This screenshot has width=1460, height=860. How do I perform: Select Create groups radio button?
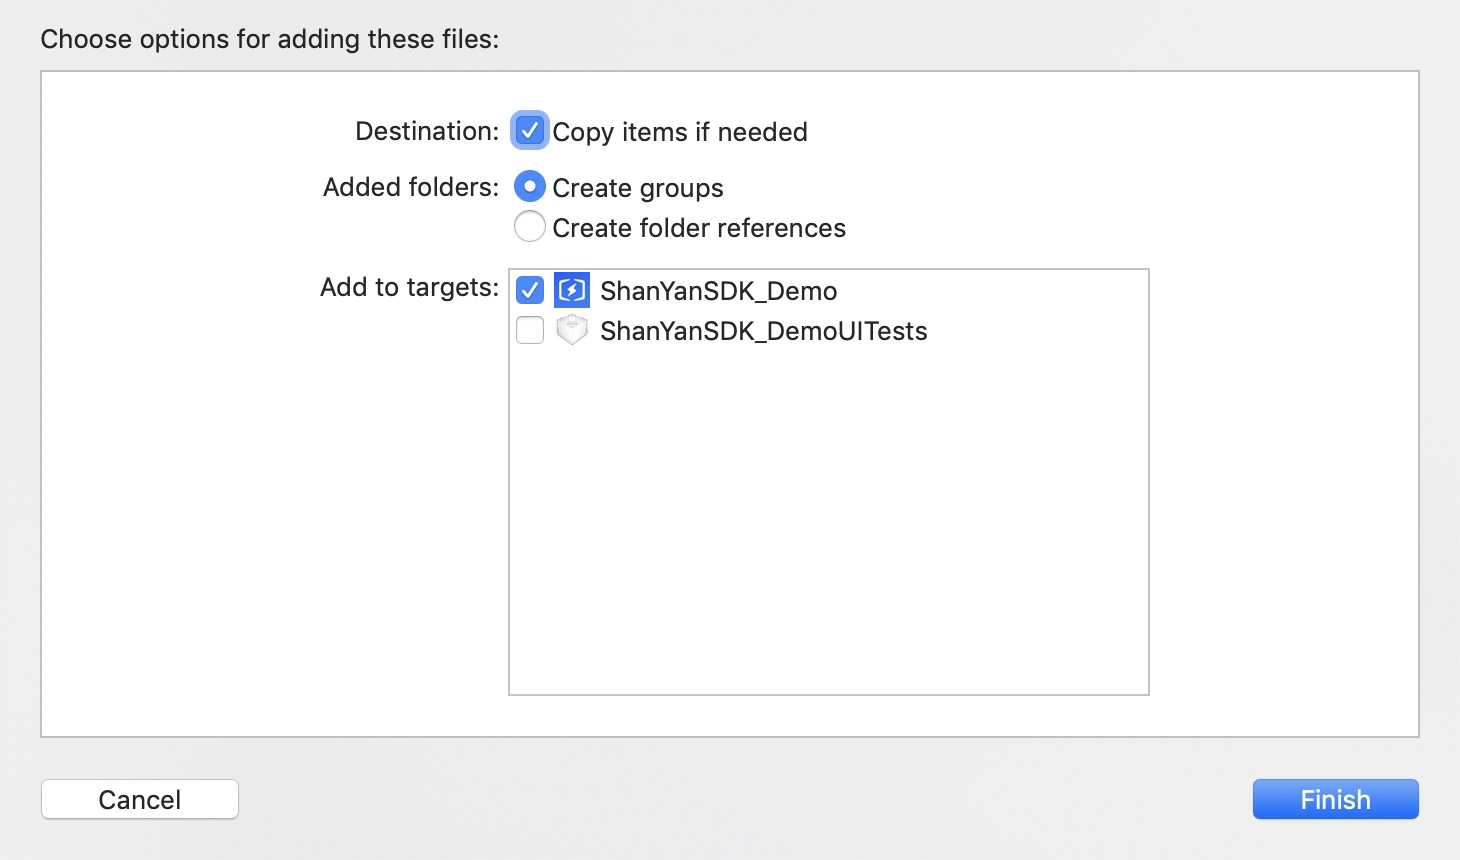pos(530,187)
